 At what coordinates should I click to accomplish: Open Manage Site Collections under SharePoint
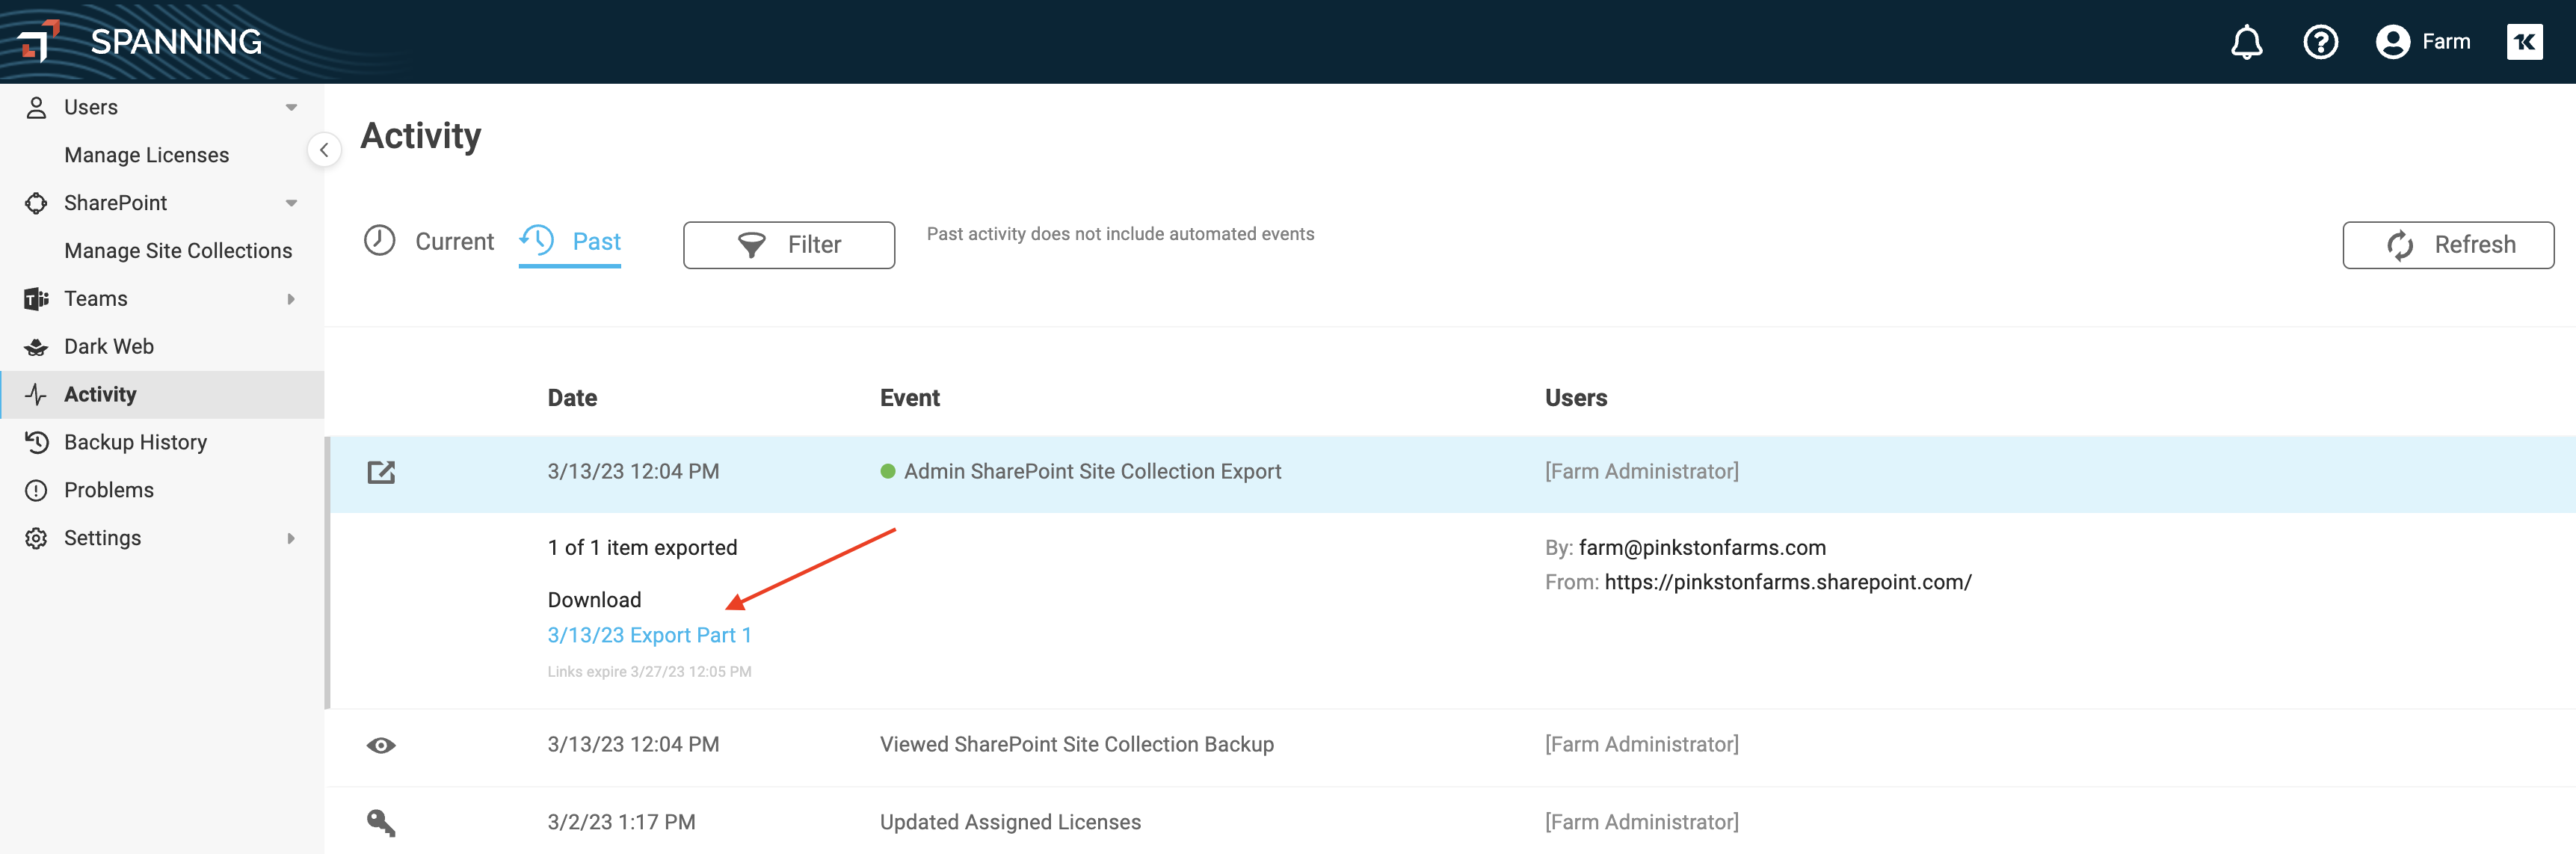[x=179, y=250]
